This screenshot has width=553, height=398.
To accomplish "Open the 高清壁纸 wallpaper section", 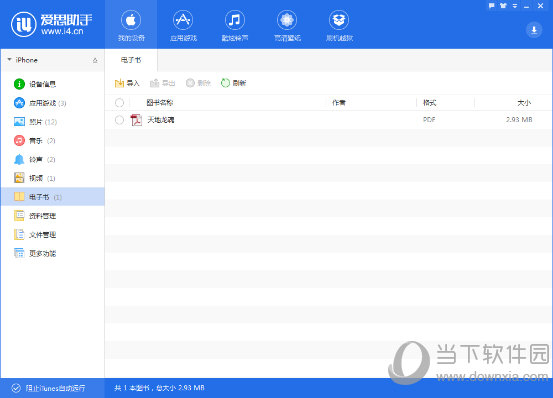I will click(x=287, y=25).
